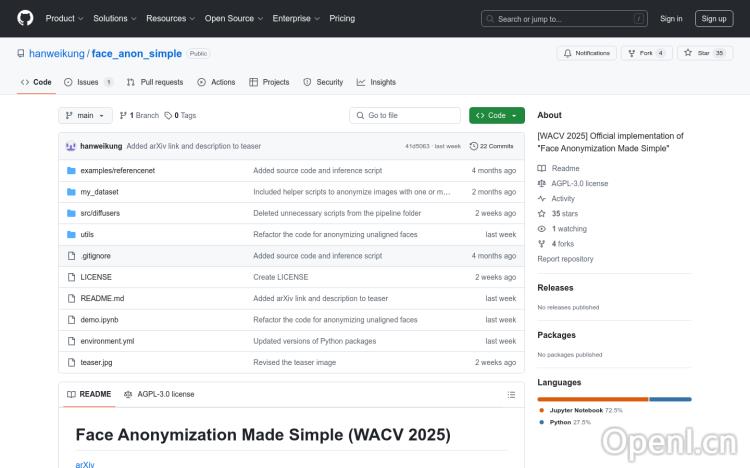Switch to the Issues tab
Screen dimensions: 750x468
88,82
